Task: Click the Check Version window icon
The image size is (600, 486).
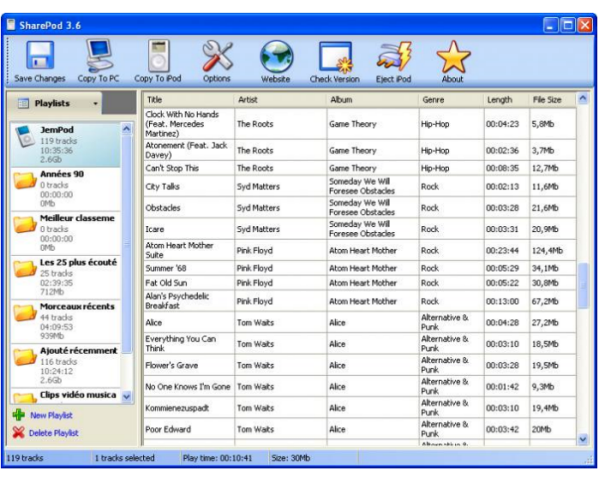Action: click(x=335, y=57)
